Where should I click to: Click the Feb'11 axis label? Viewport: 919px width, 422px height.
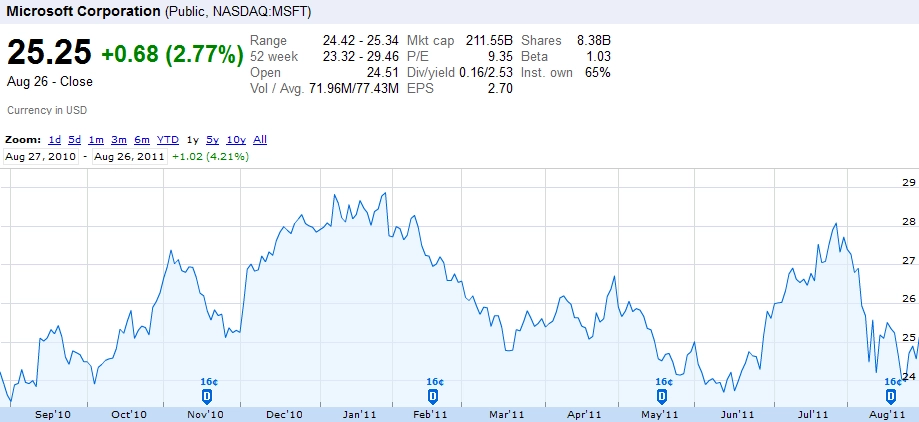pos(430,415)
